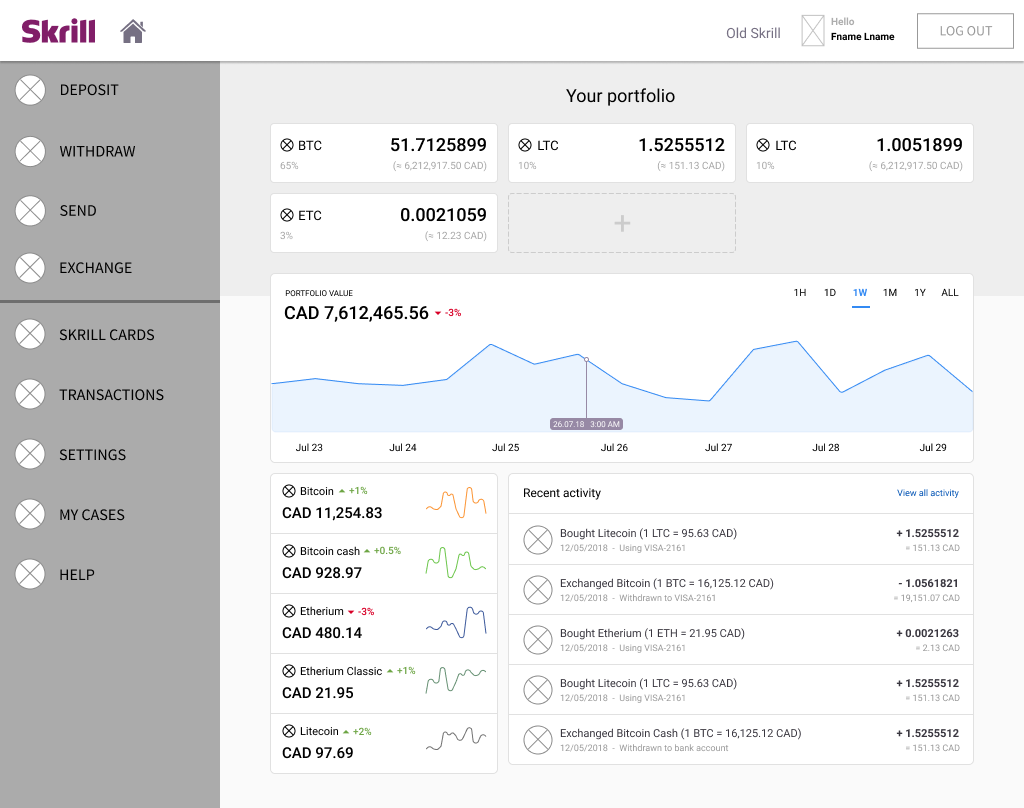Click the Litecoin coin icon in price list

pyautogui.click(x=289, y=731)
